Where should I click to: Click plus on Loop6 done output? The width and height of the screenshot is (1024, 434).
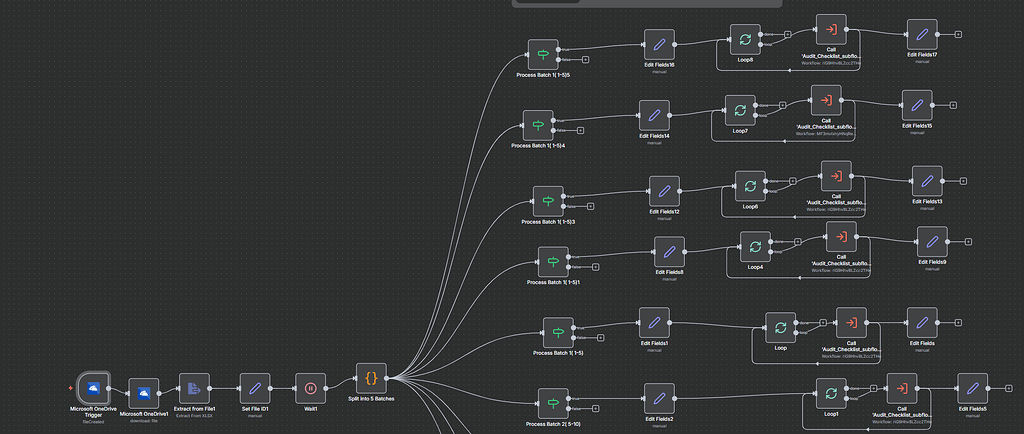793,181
